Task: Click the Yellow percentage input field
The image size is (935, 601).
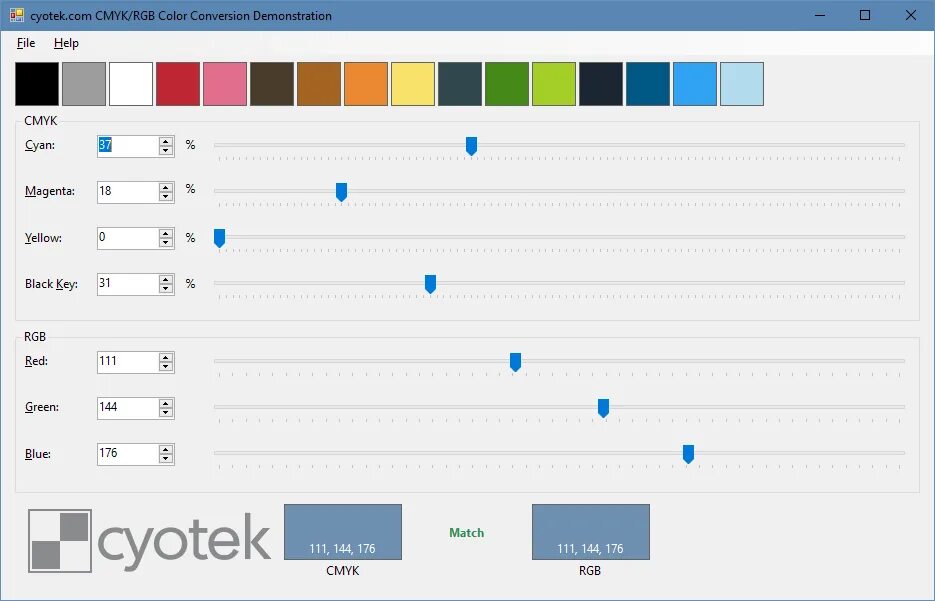Action: 128,238
